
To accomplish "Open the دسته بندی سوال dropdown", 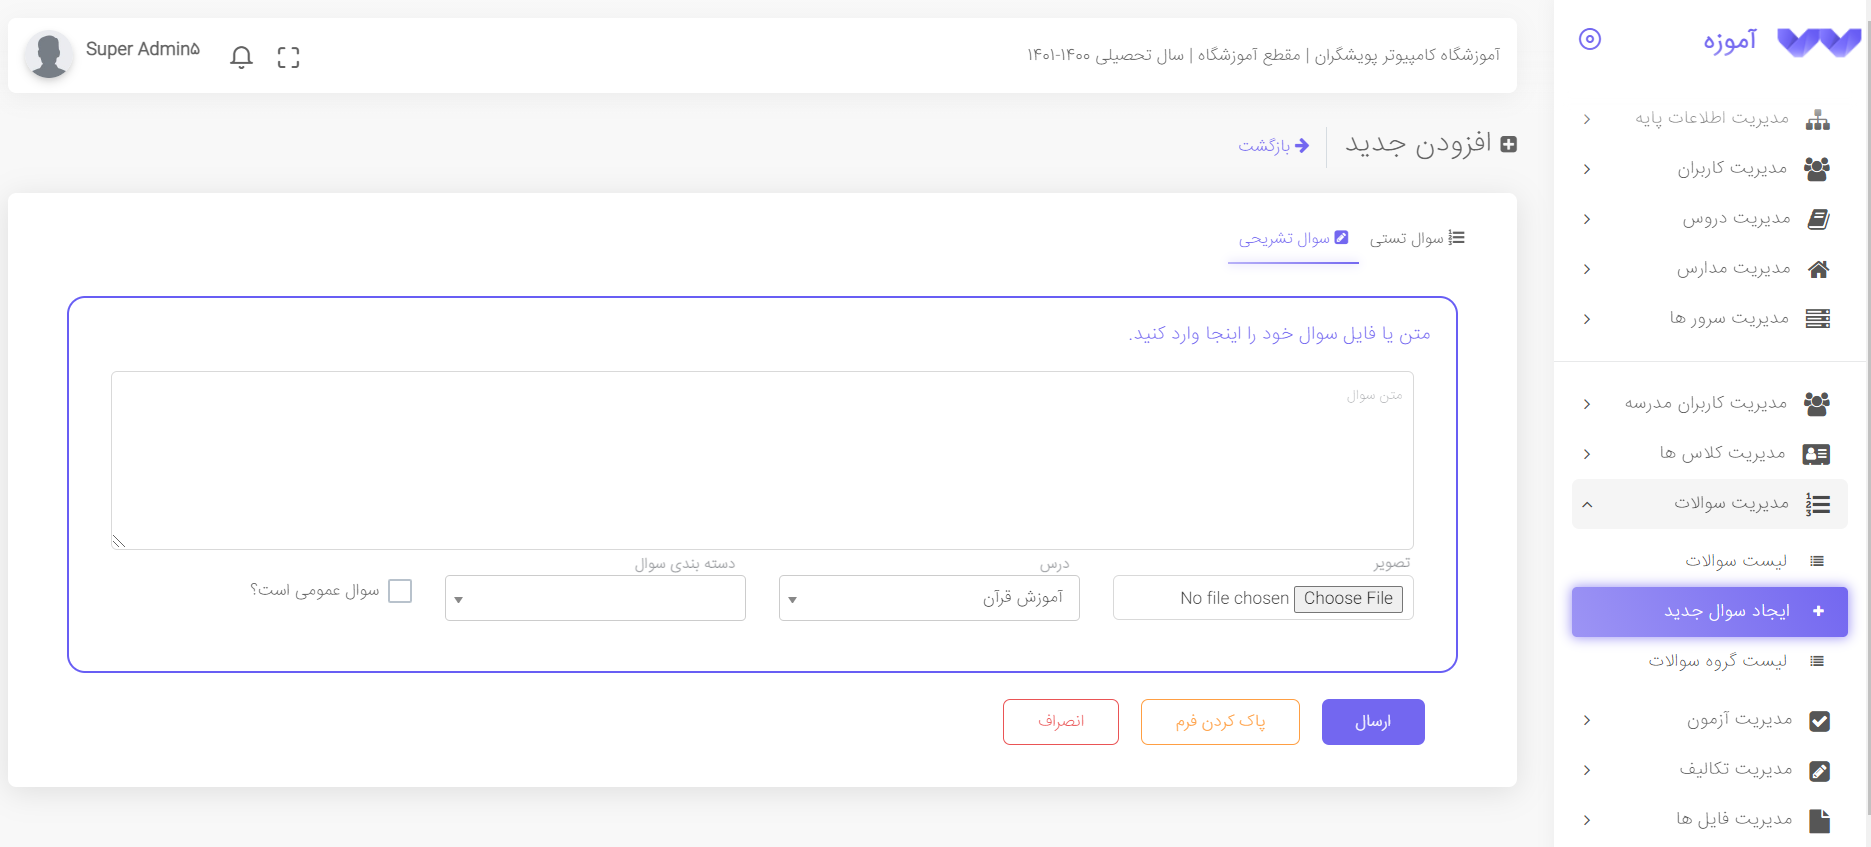I will 595,598.
